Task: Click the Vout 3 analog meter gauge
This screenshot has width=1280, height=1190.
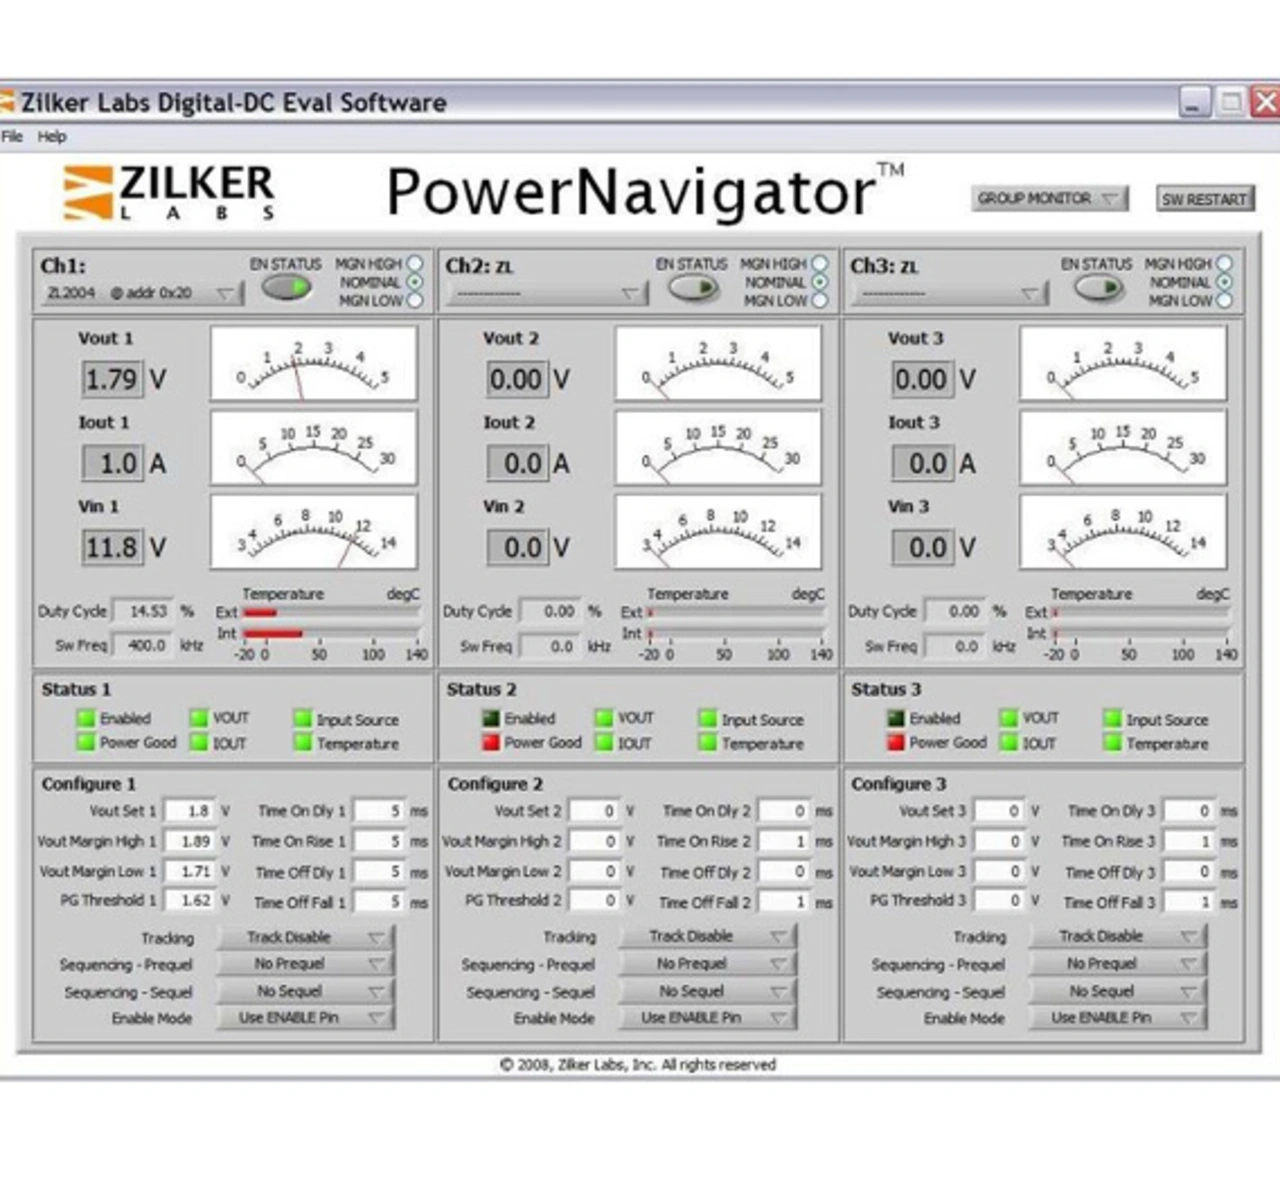Action: (1123, 364)
